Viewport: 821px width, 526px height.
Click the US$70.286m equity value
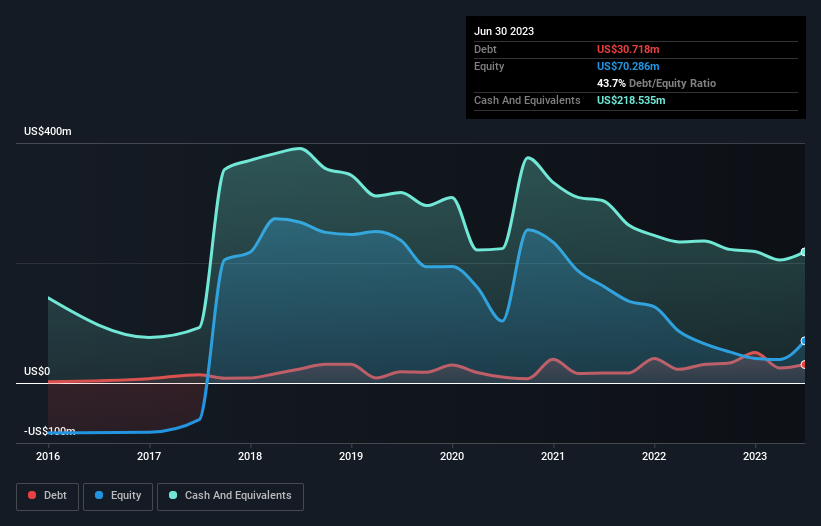click(628, 66)
